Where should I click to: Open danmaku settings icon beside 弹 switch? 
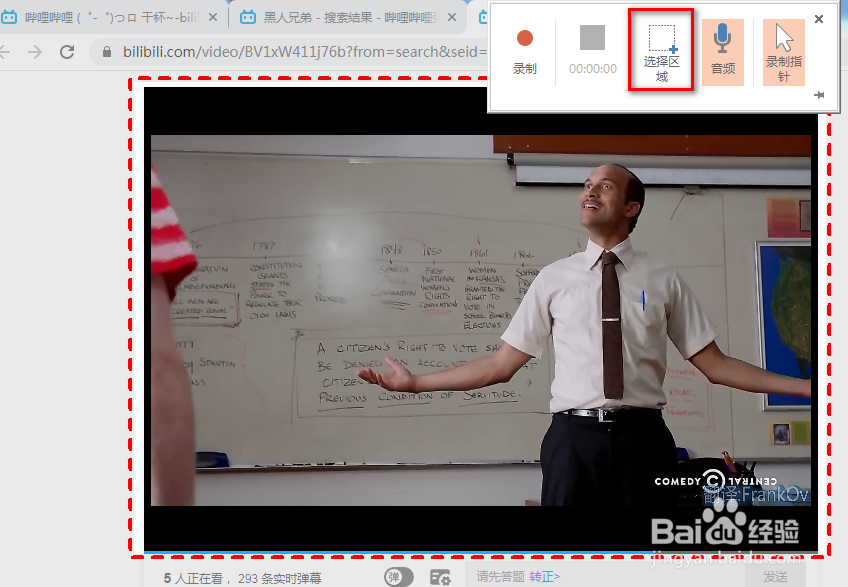click(x=440, y=577)
